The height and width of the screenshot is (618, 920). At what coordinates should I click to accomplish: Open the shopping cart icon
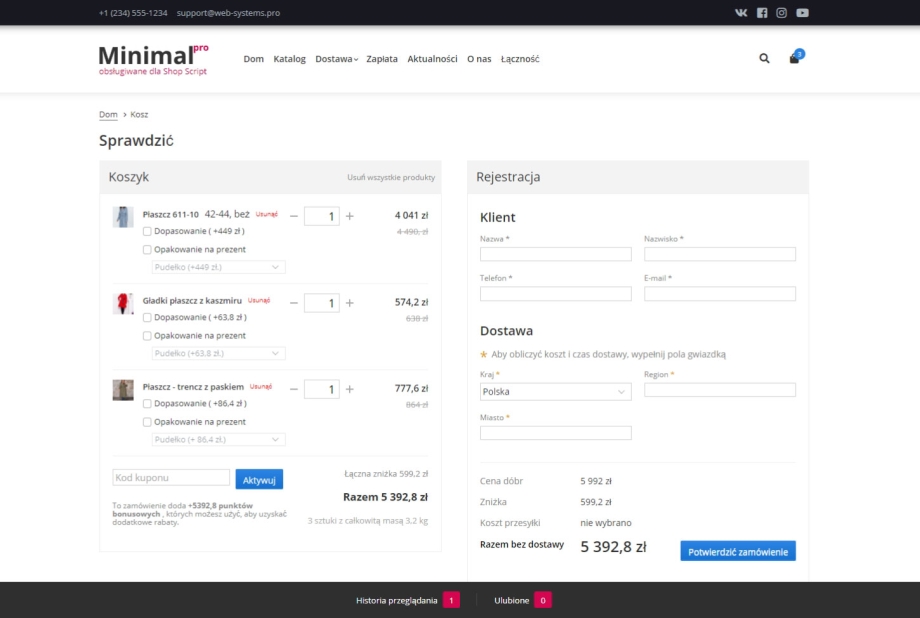tap(794, 59)
